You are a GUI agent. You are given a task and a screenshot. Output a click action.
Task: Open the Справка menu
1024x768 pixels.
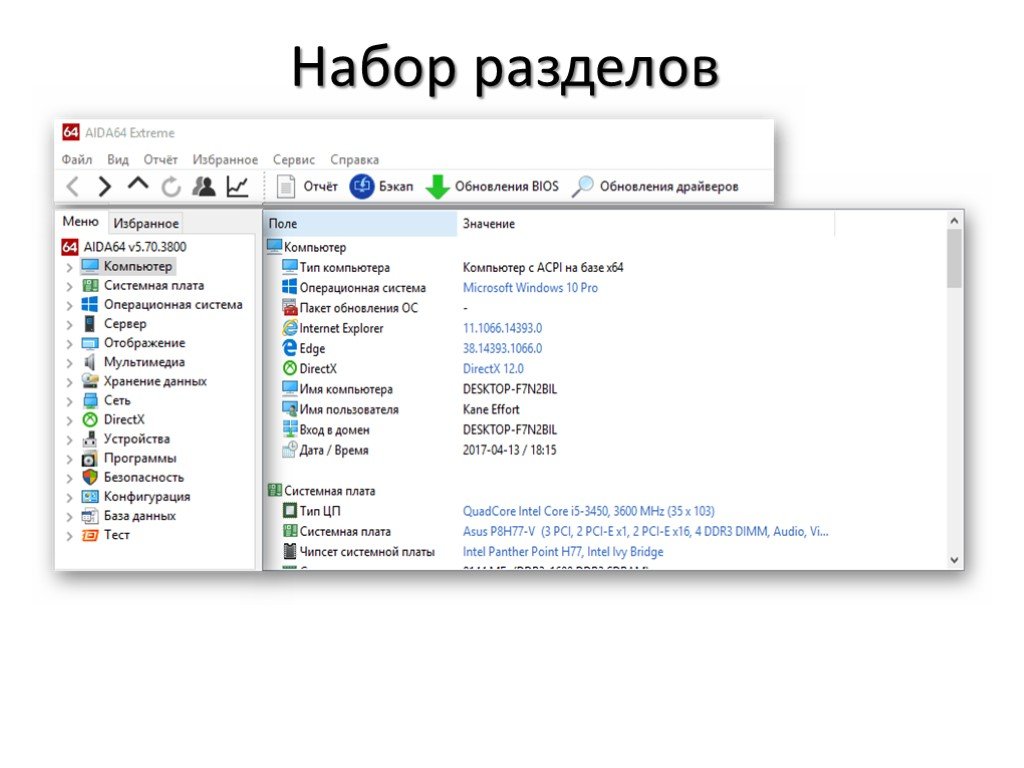[x=354, y=160]
